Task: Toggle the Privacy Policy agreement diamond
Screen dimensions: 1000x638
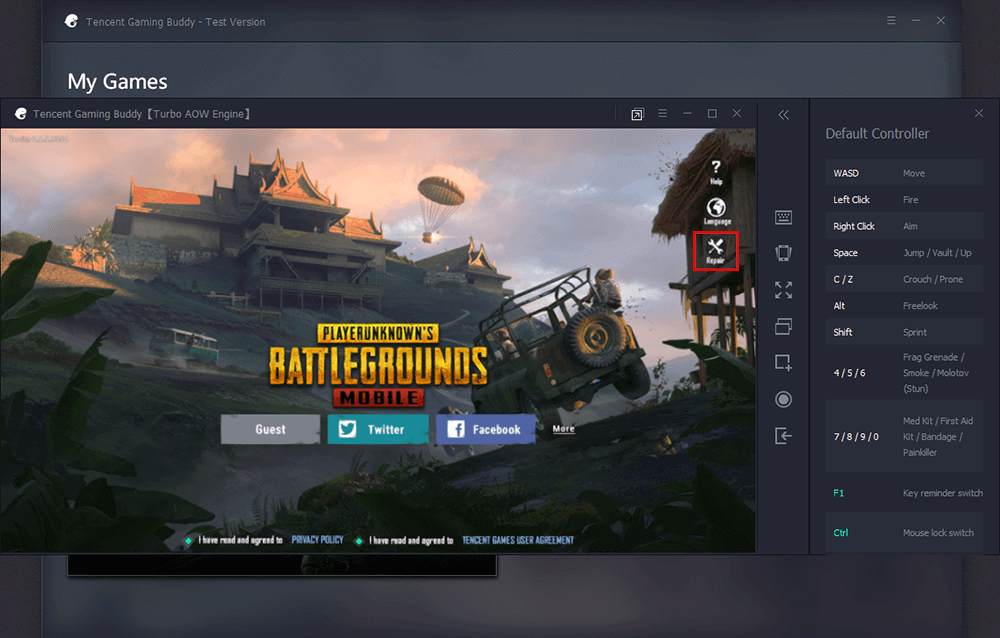Action: point(188,540)
